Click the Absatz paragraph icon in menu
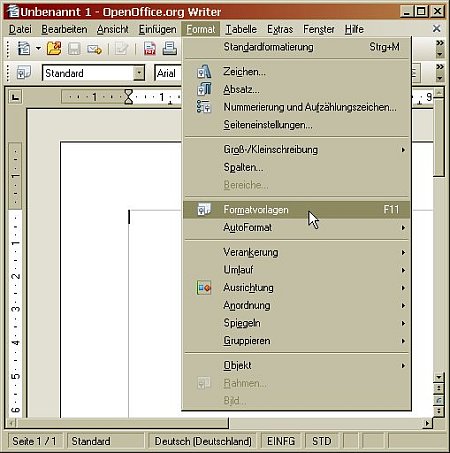Screen dimensions: 450x453 [x=204, y=89]
